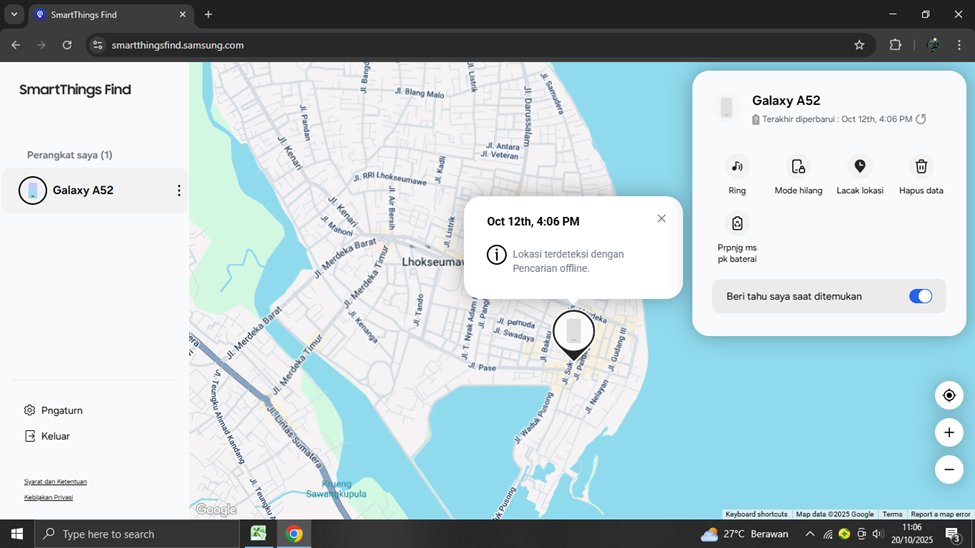The height and width of the screenshot is (548, 975).
Task: Open the weather widget 27°C Berawan
Action: (x=744, y=534)
